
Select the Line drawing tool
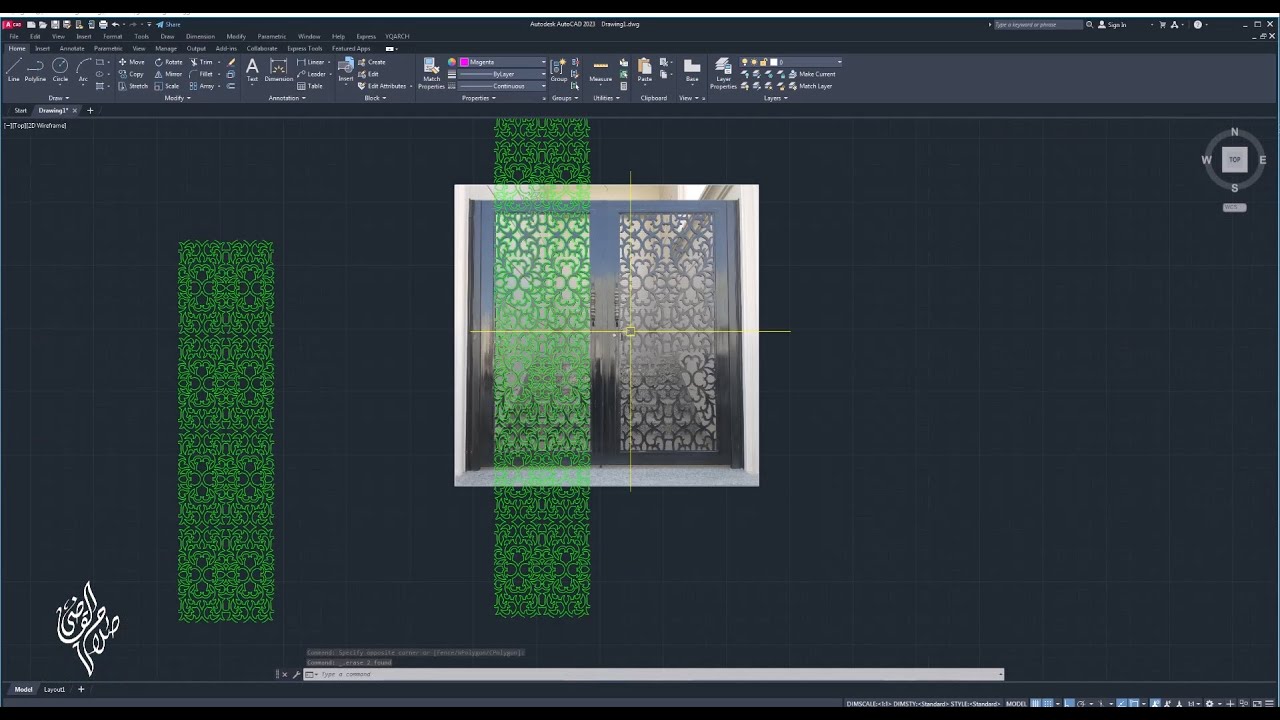tap(14, 70)
